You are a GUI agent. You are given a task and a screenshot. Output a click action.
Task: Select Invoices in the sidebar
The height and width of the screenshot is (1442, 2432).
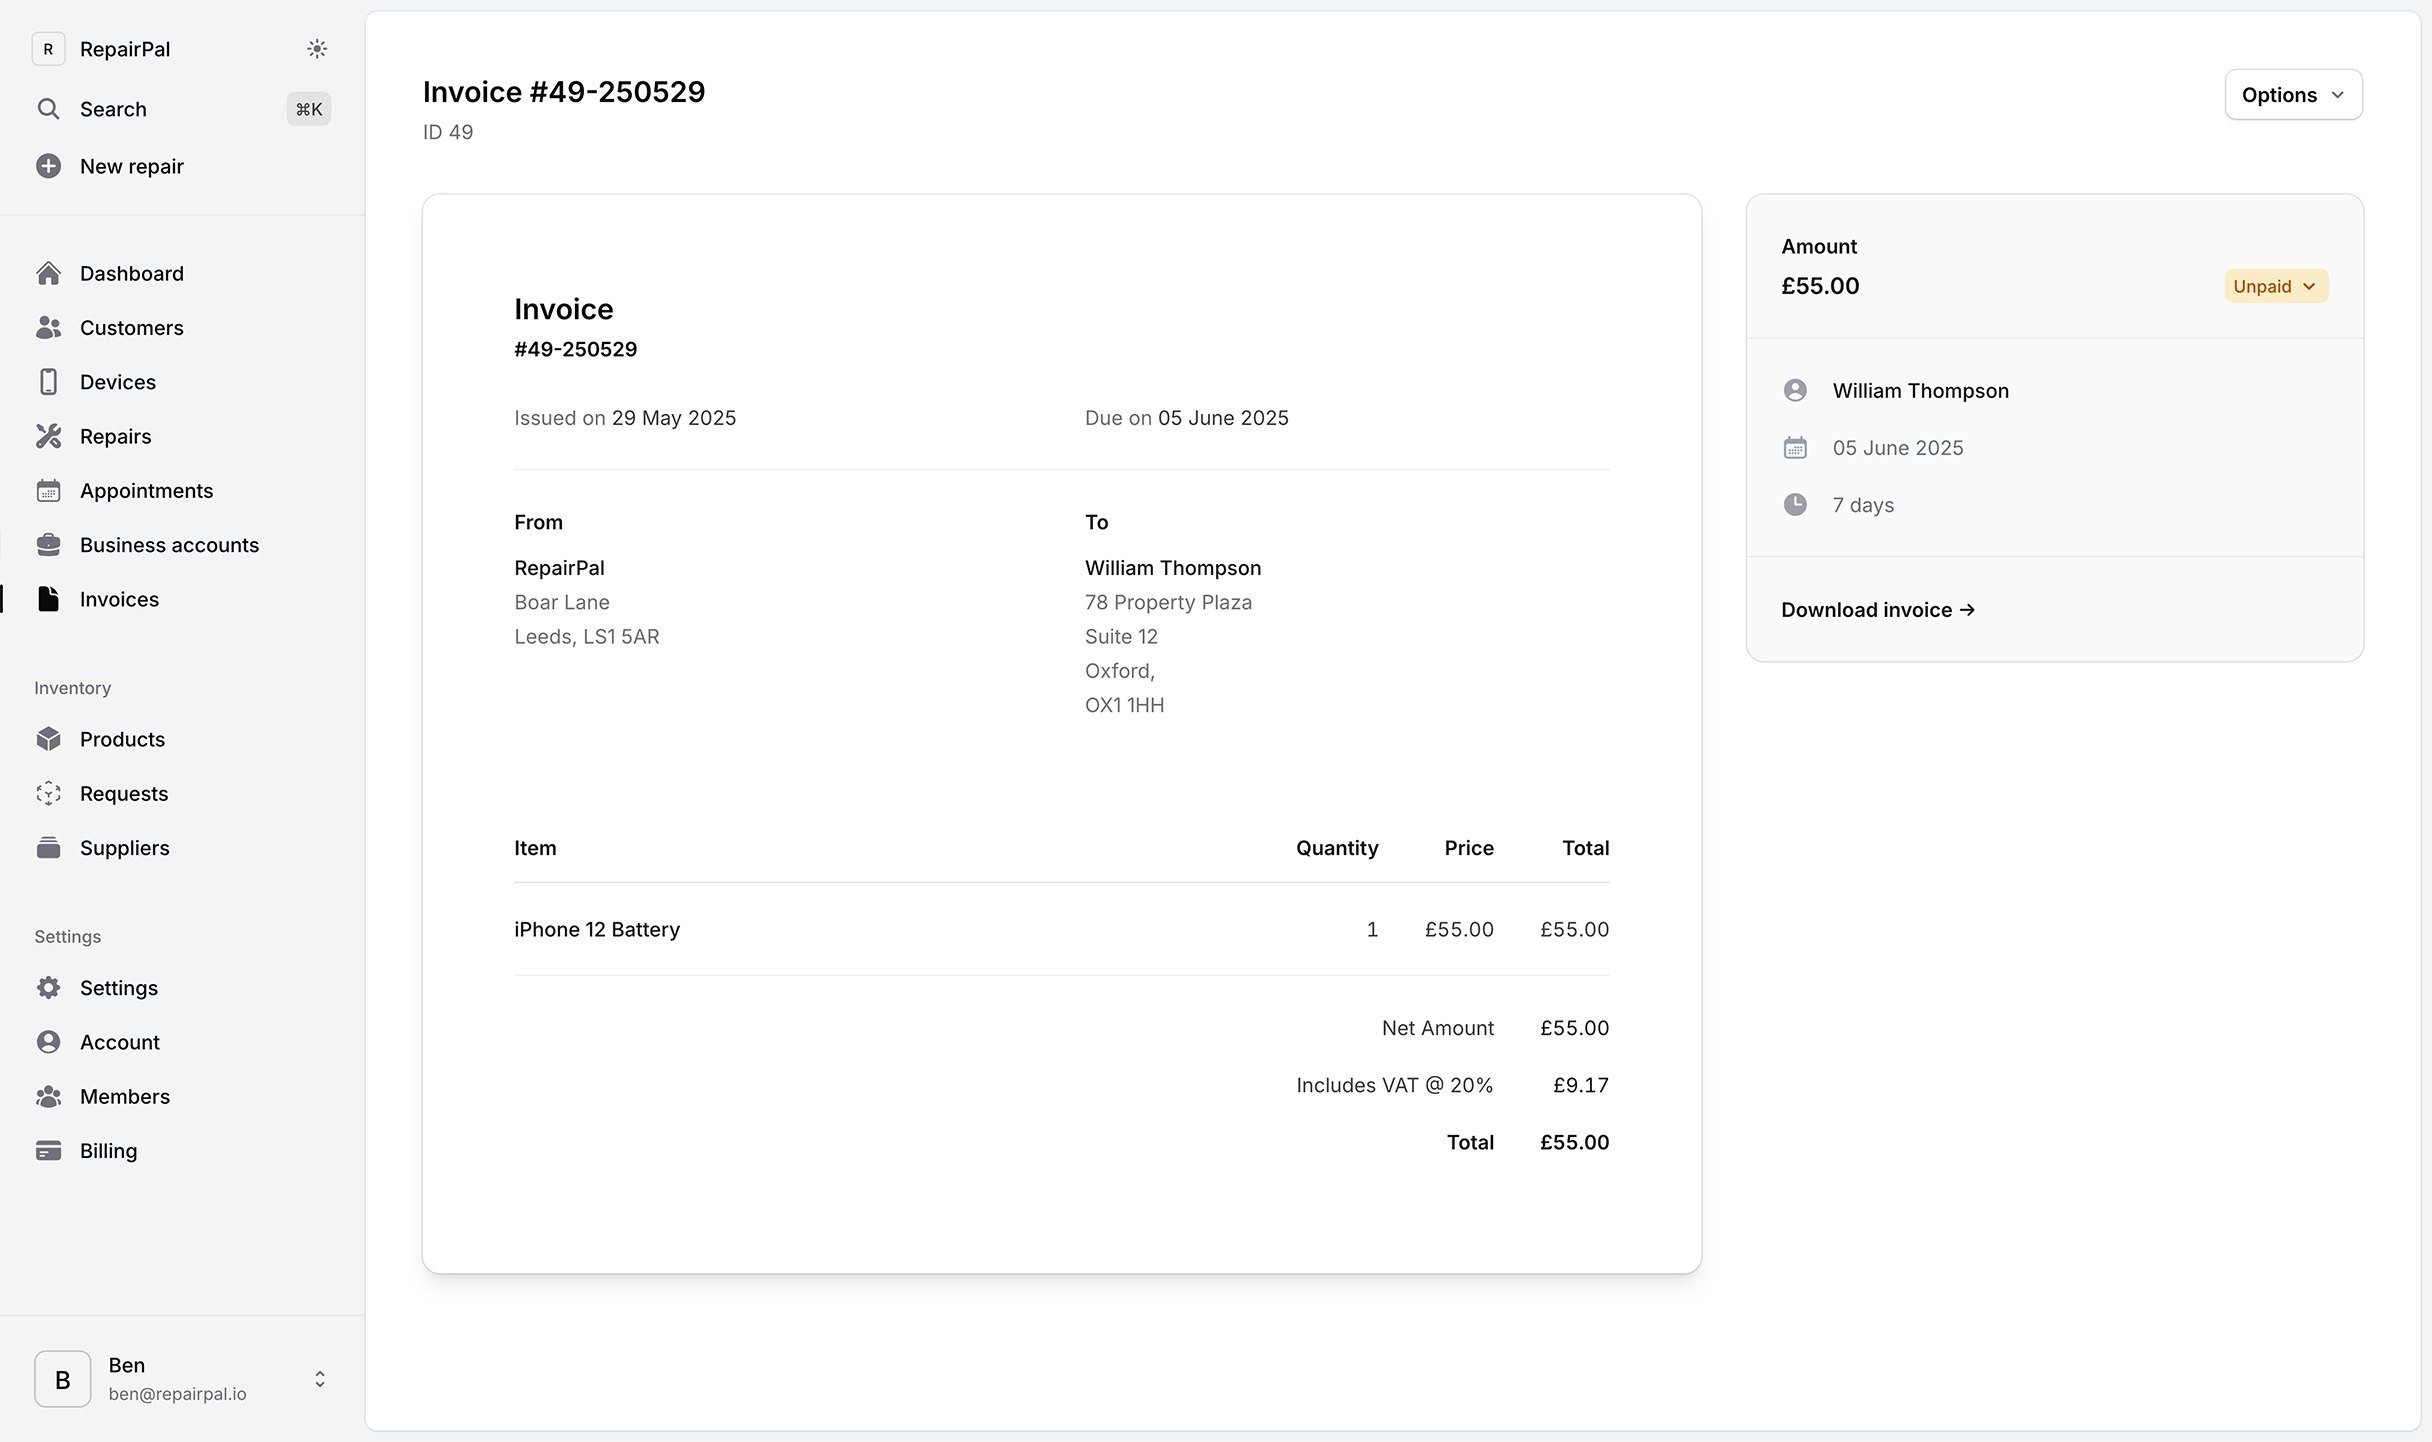pyautogui.click(x=119, y=599)
